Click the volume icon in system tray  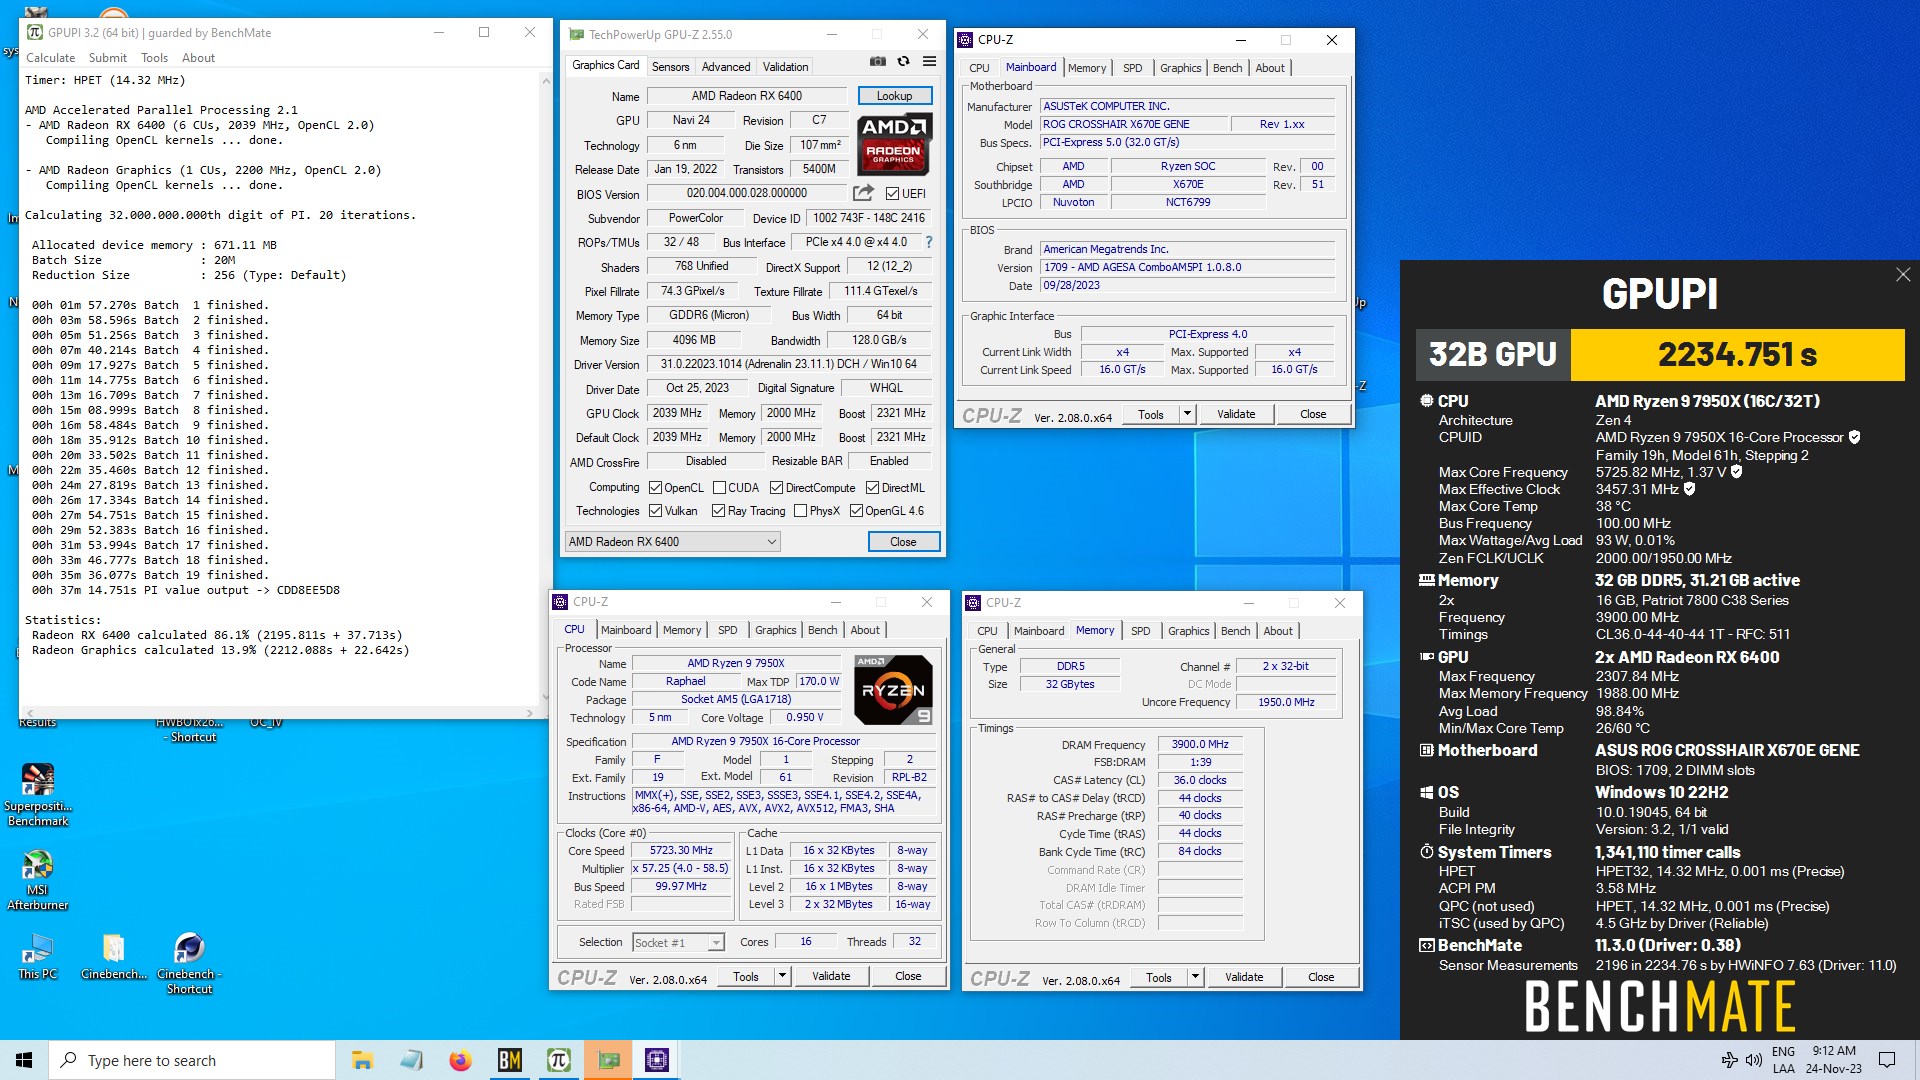1753,1060
